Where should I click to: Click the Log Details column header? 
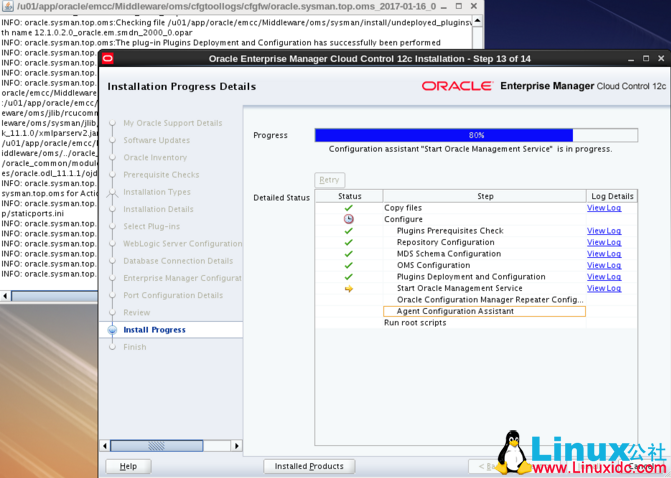tap(612, 196)
